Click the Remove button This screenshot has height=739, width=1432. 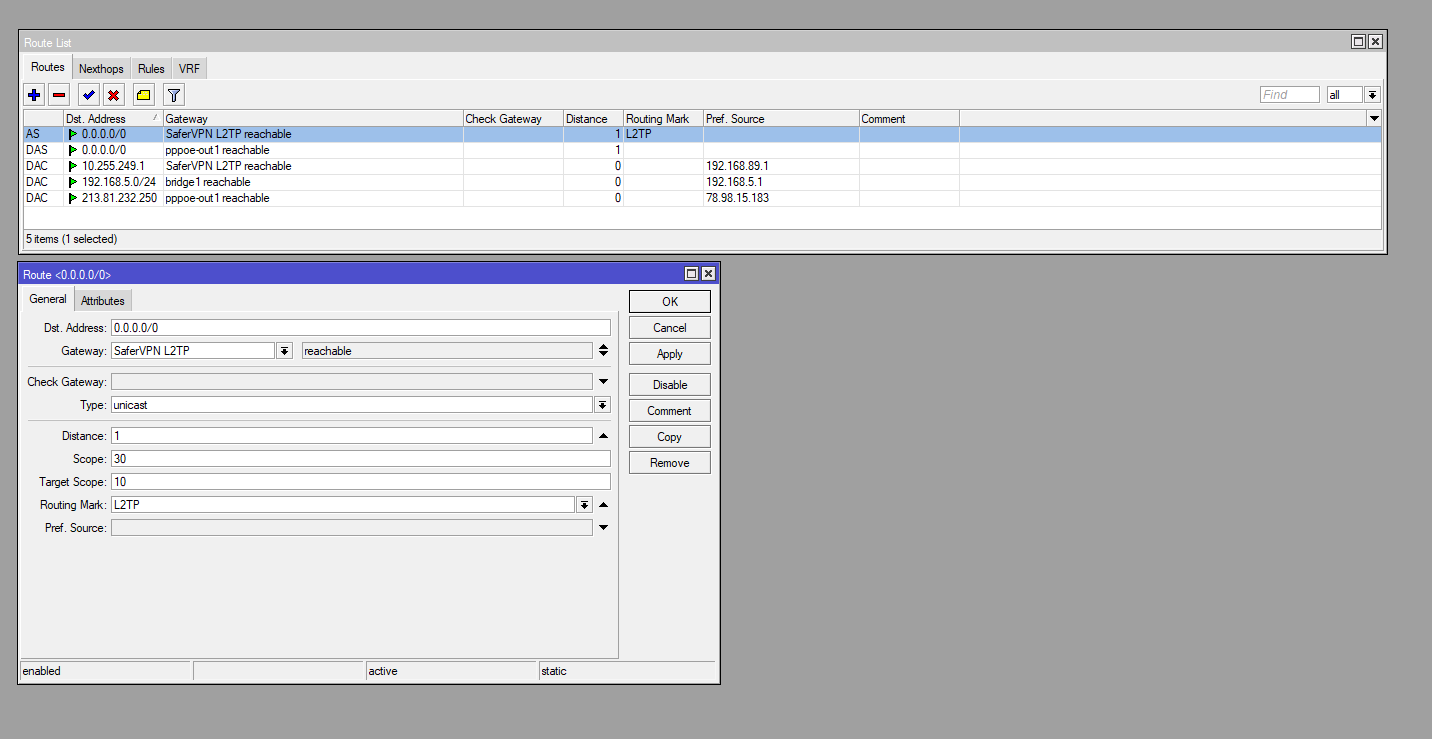670,462
